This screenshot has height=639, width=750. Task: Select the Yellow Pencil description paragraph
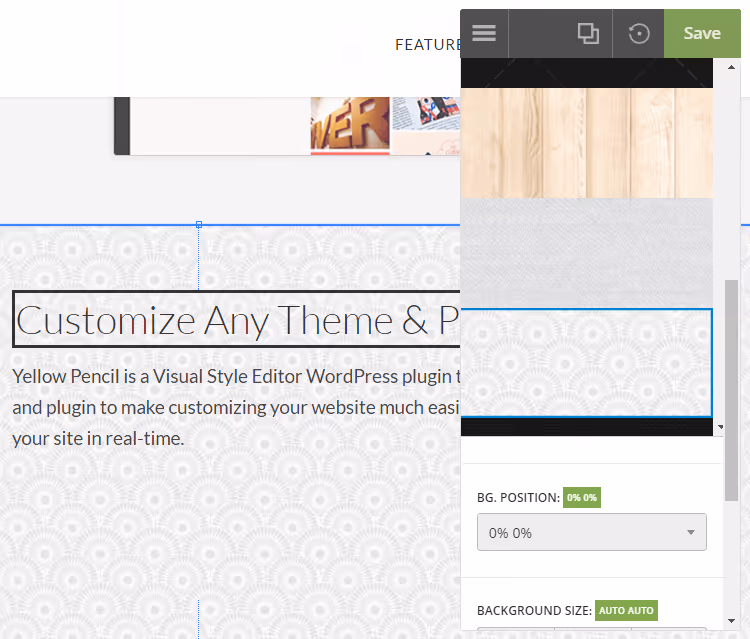click(236, 408)
